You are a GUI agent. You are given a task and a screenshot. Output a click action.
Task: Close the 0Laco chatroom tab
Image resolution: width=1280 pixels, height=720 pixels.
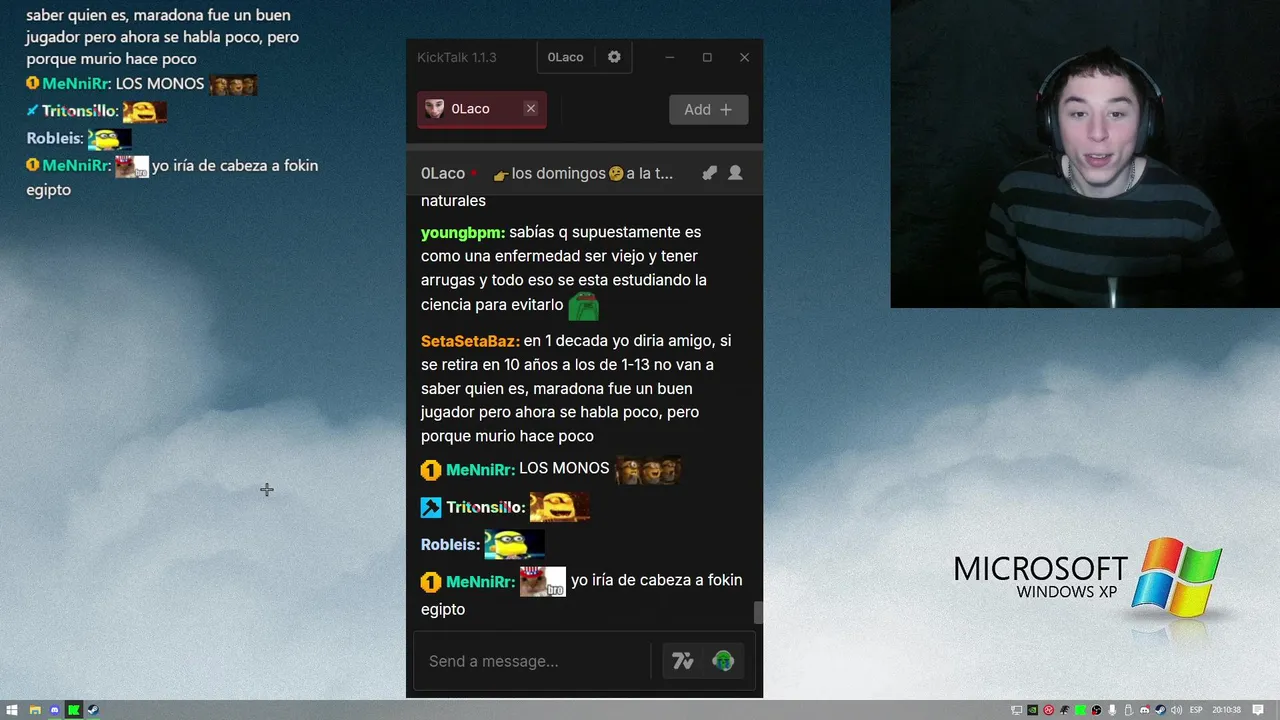pos(531,109)
